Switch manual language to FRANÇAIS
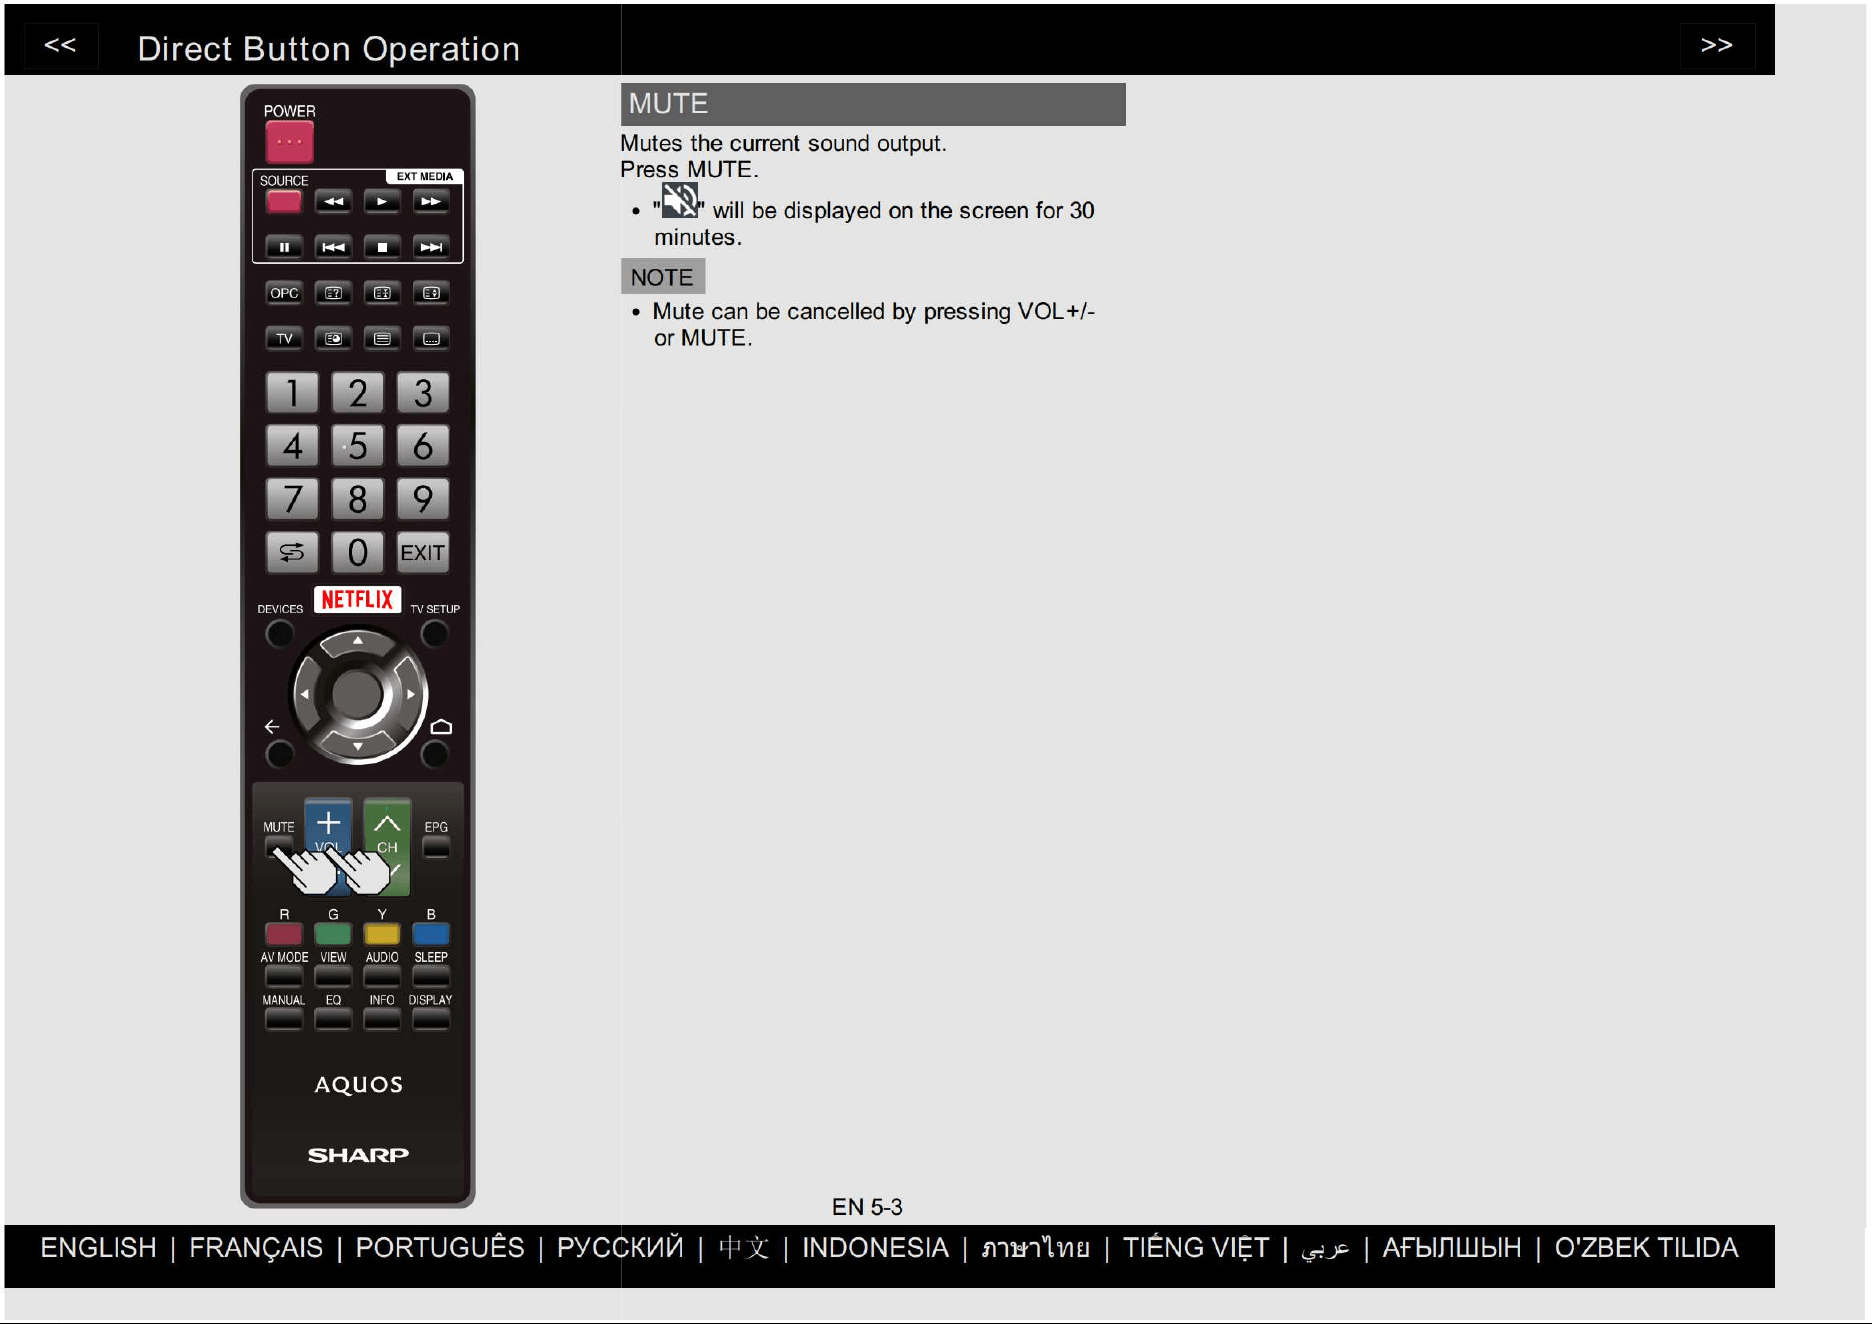This screenshot has width=1872, height=1324. [x=256, y=1248]
